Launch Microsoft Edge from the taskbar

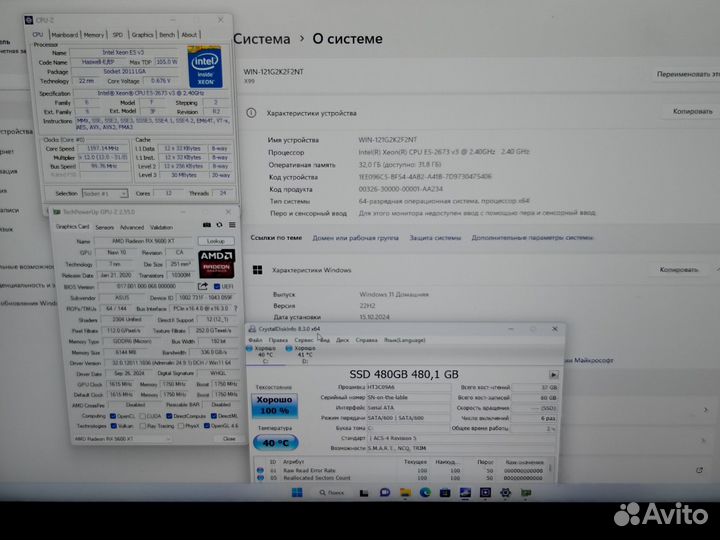[425, 493]
